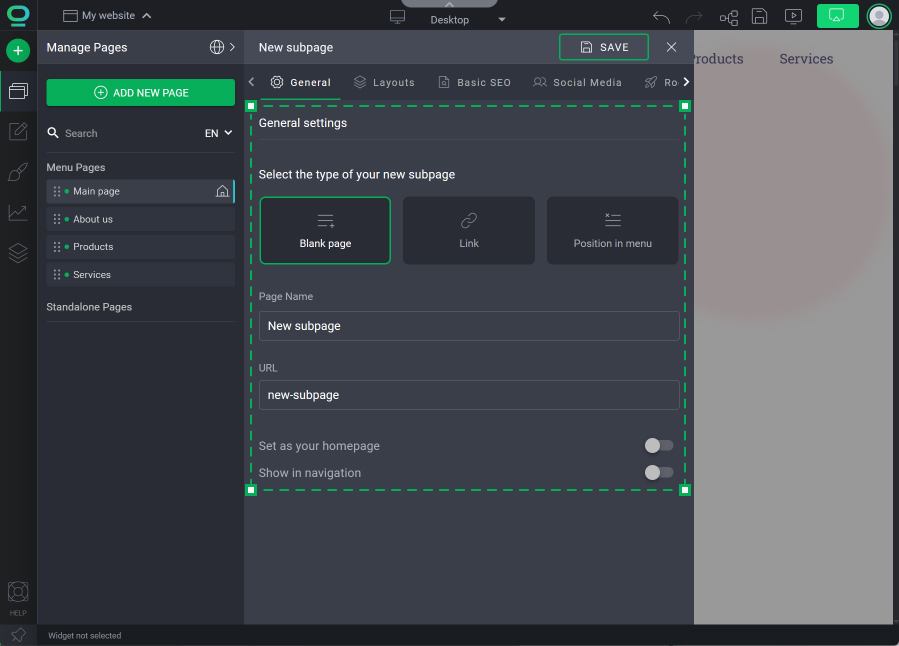Open the Pages icon in the left sidebar
899x646 pixels.
pyautogui.click(x=18, y=91)
